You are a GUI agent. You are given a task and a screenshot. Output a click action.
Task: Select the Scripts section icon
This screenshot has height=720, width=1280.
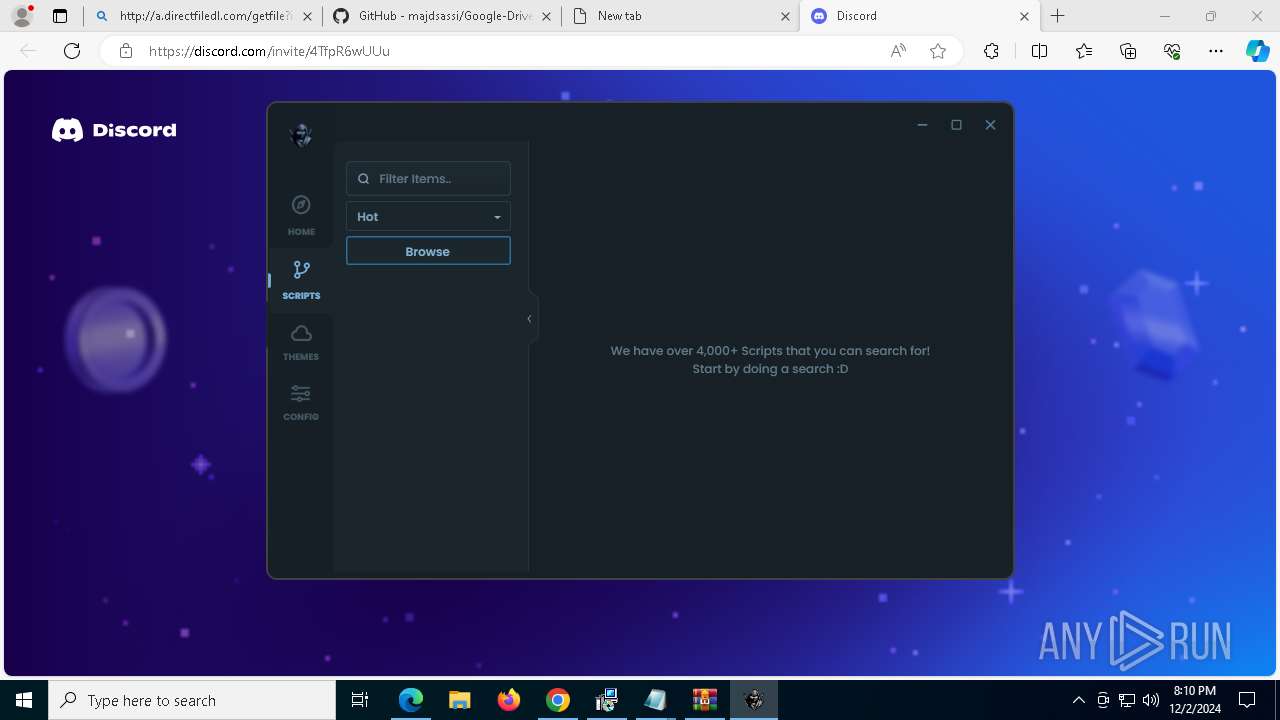click(301, 270)
